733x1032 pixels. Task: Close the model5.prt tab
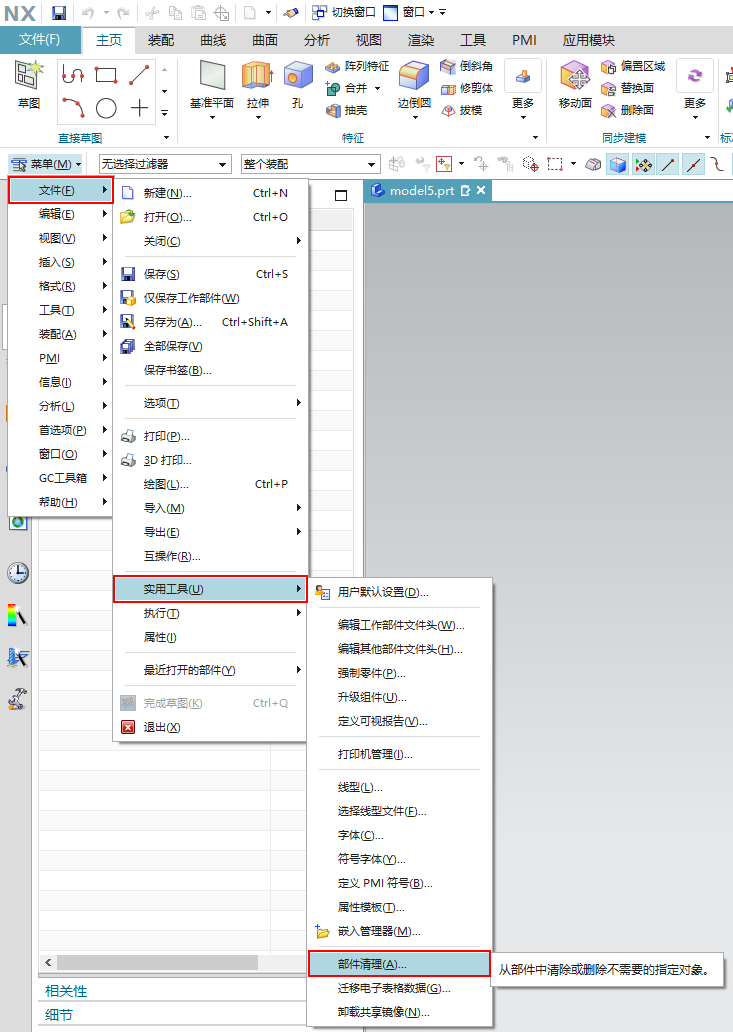pyautogui.click(x=481, y=190)
